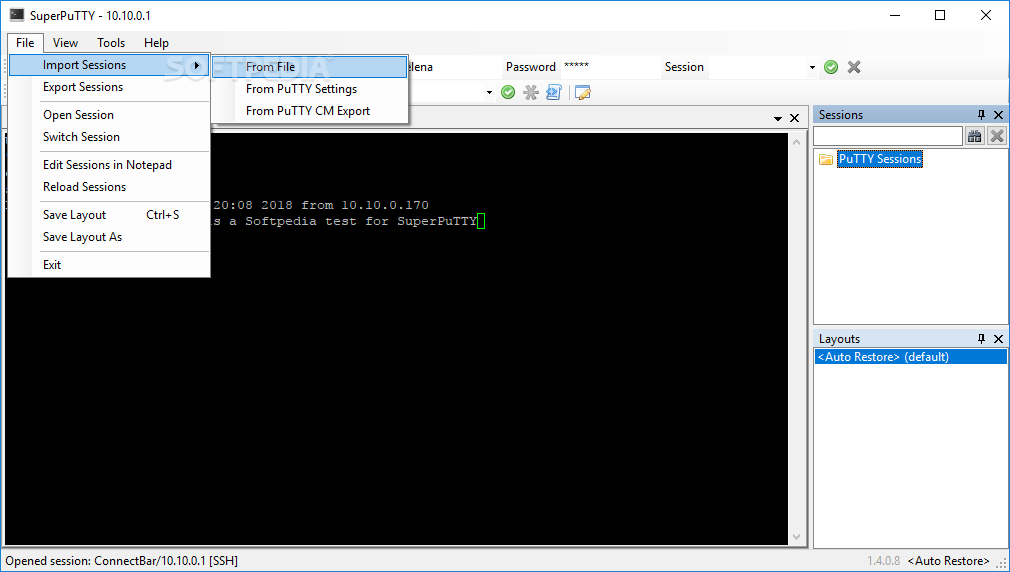Click the Layouts panel title
Image resolution: width=1010 pixels, height=572 pixels.
point(839,339)
